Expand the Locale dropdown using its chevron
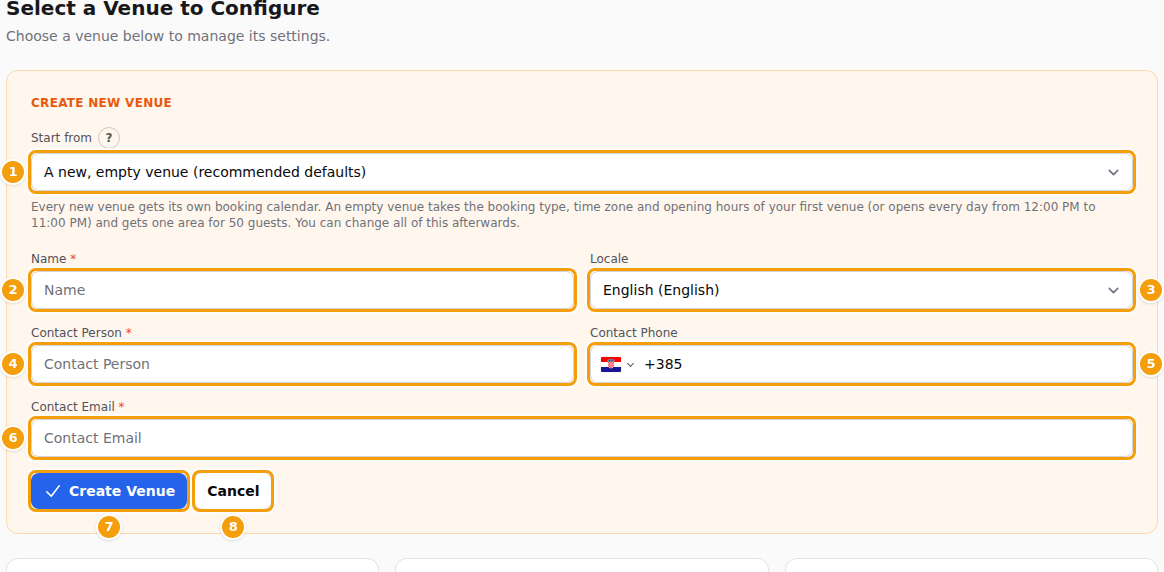Screen dimensions: 1164x572 (x=1113, y=290)
